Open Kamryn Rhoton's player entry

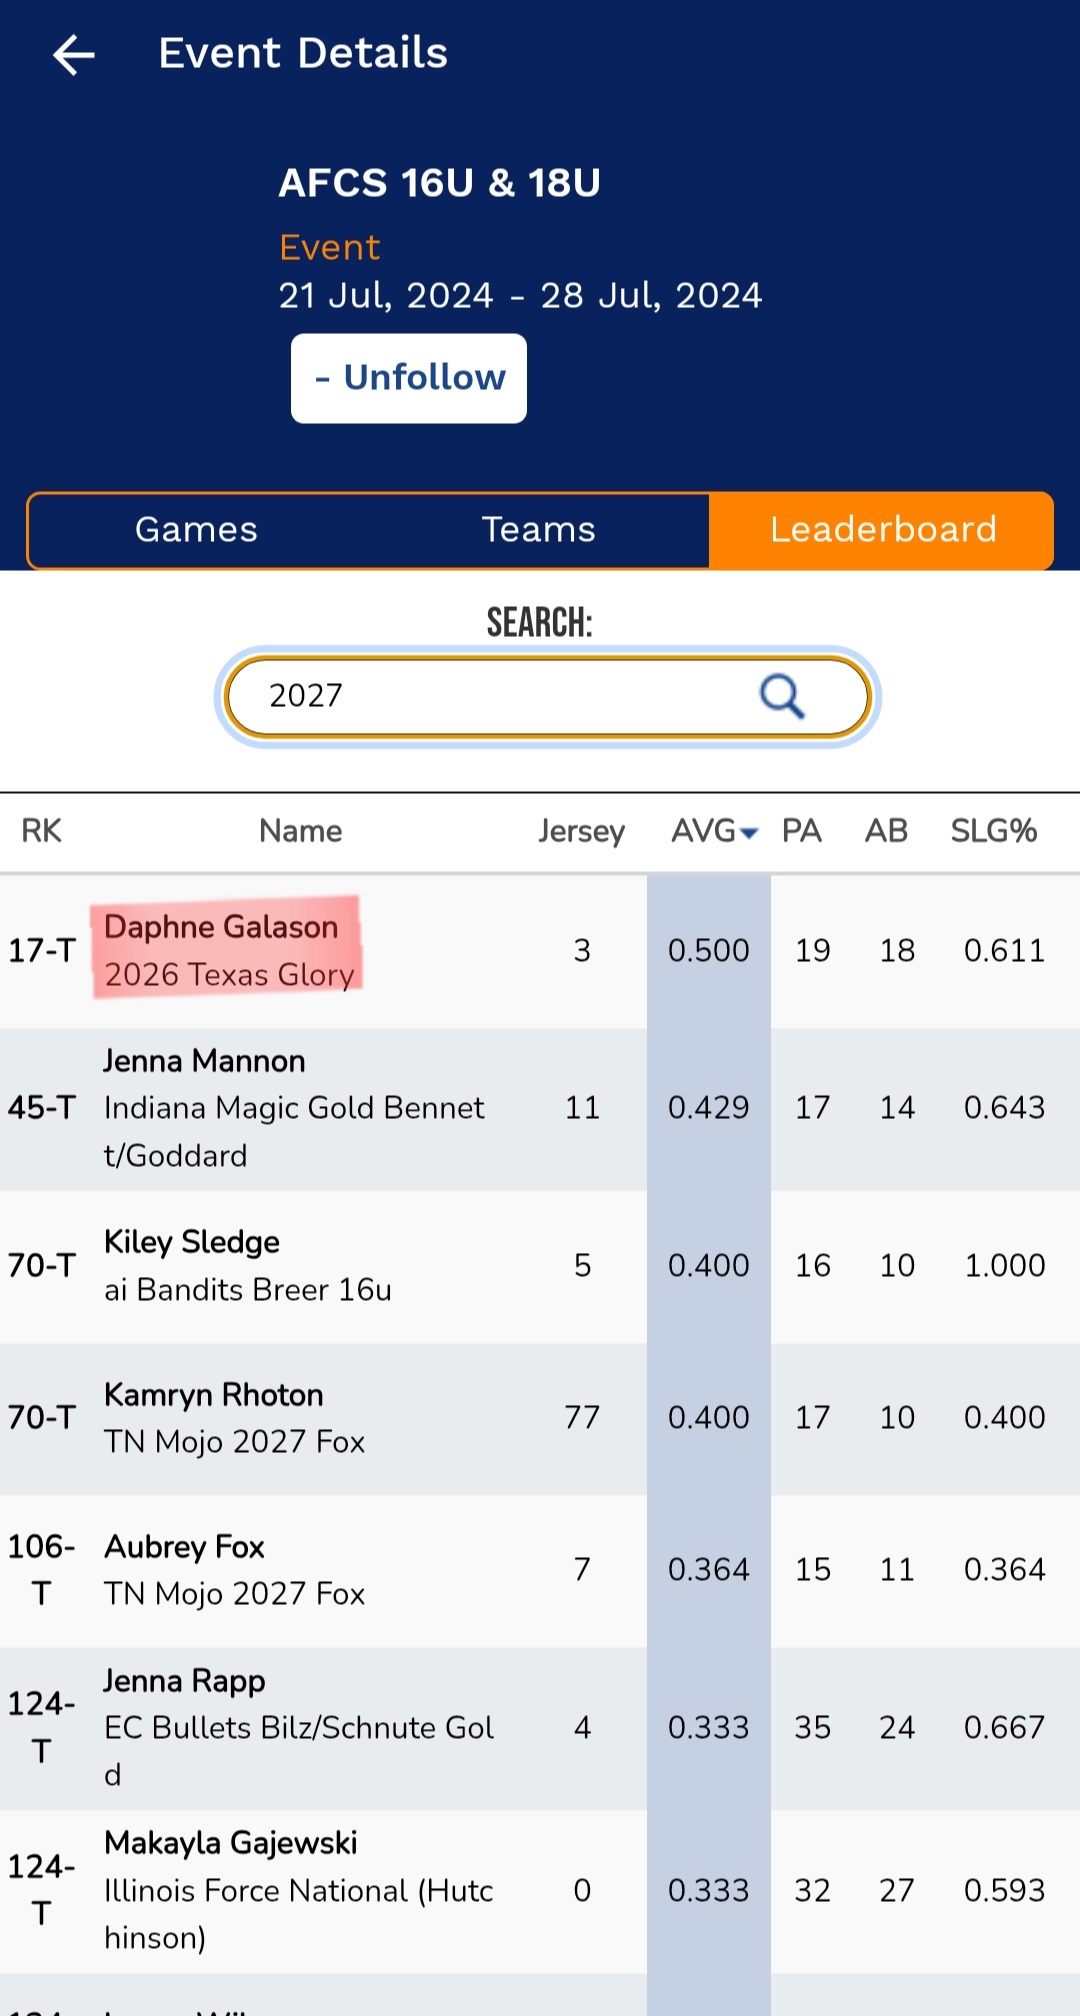click(540, 1418)
